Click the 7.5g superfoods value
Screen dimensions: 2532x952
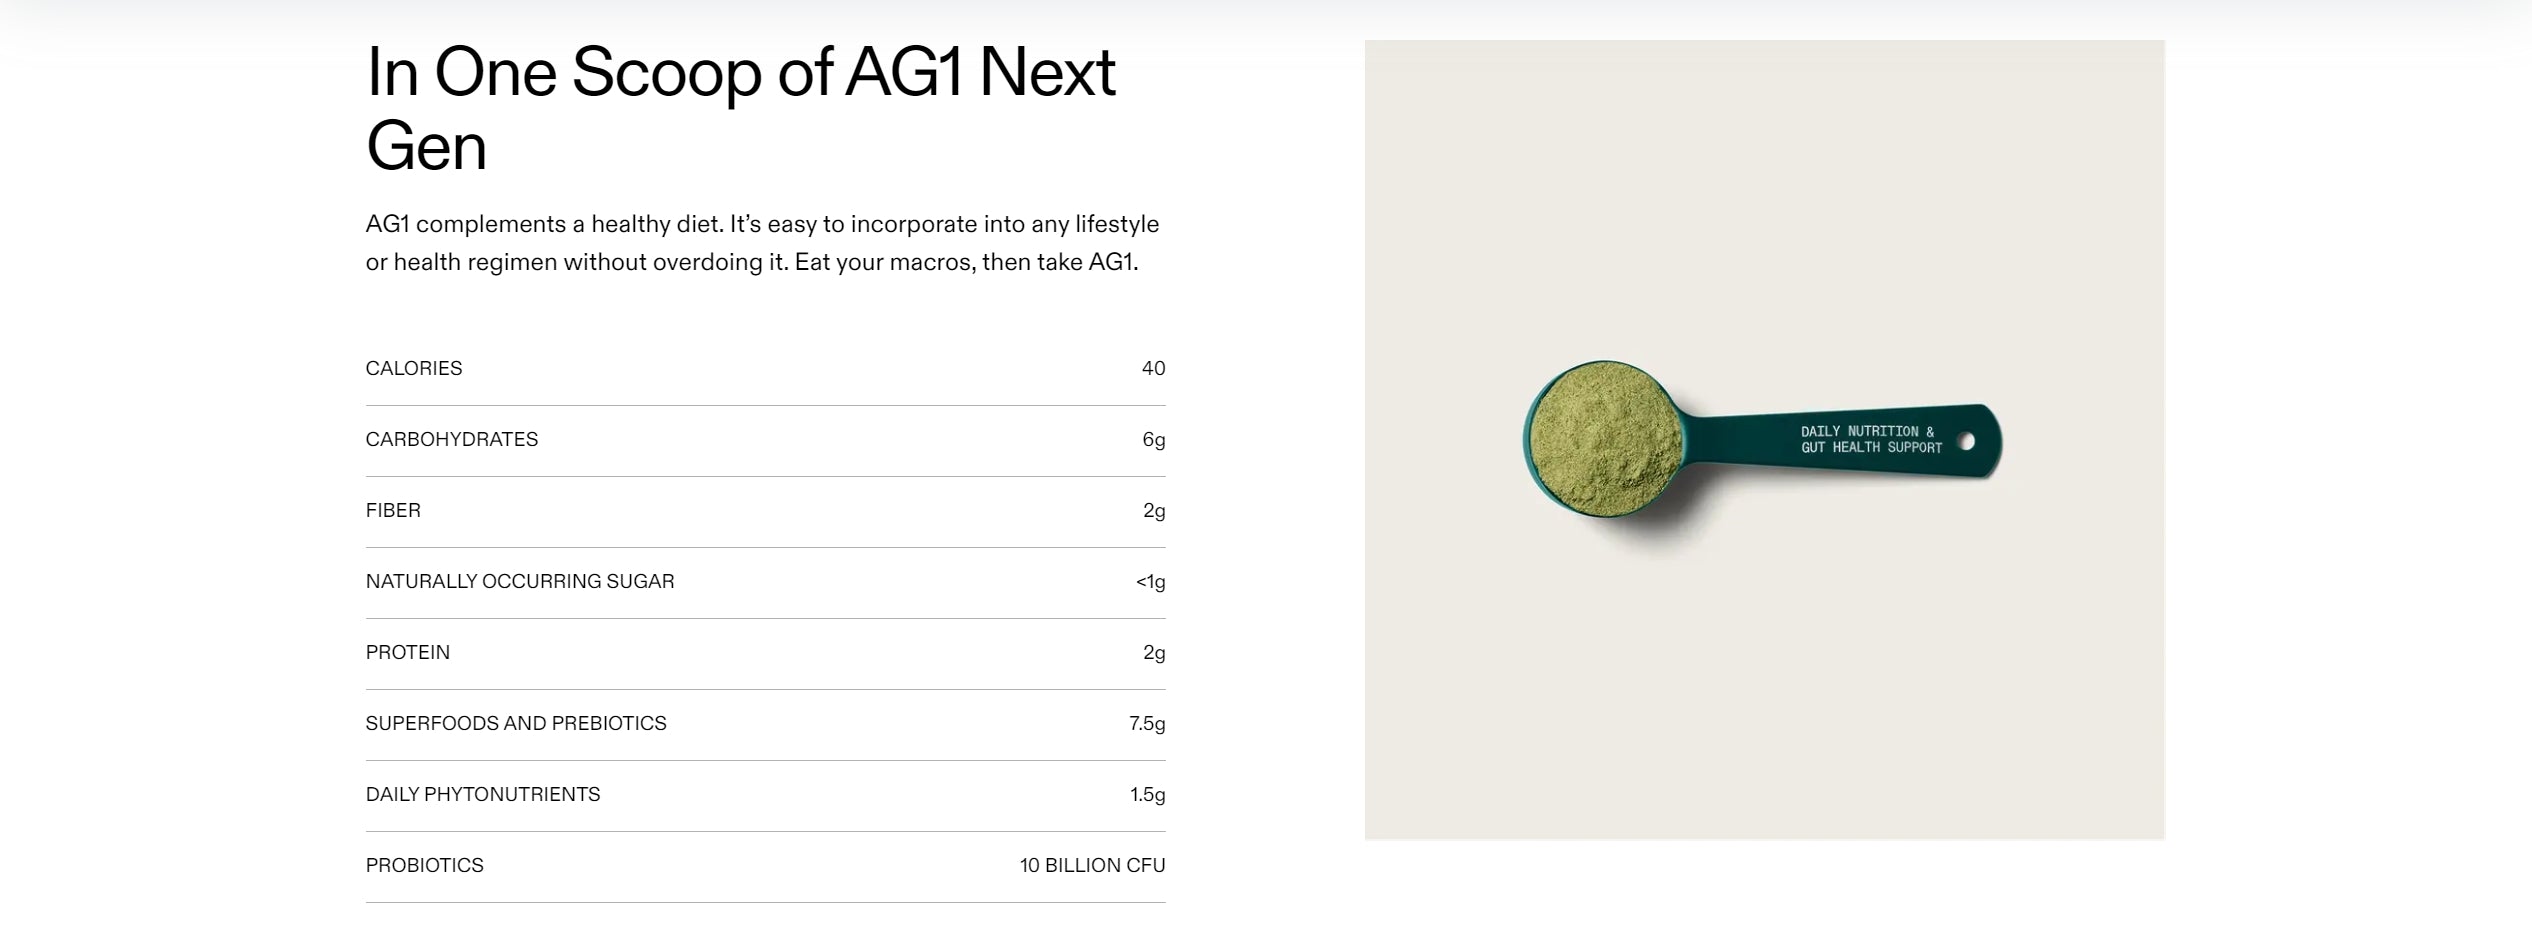pyautogui.click(x=1147, y=723)
